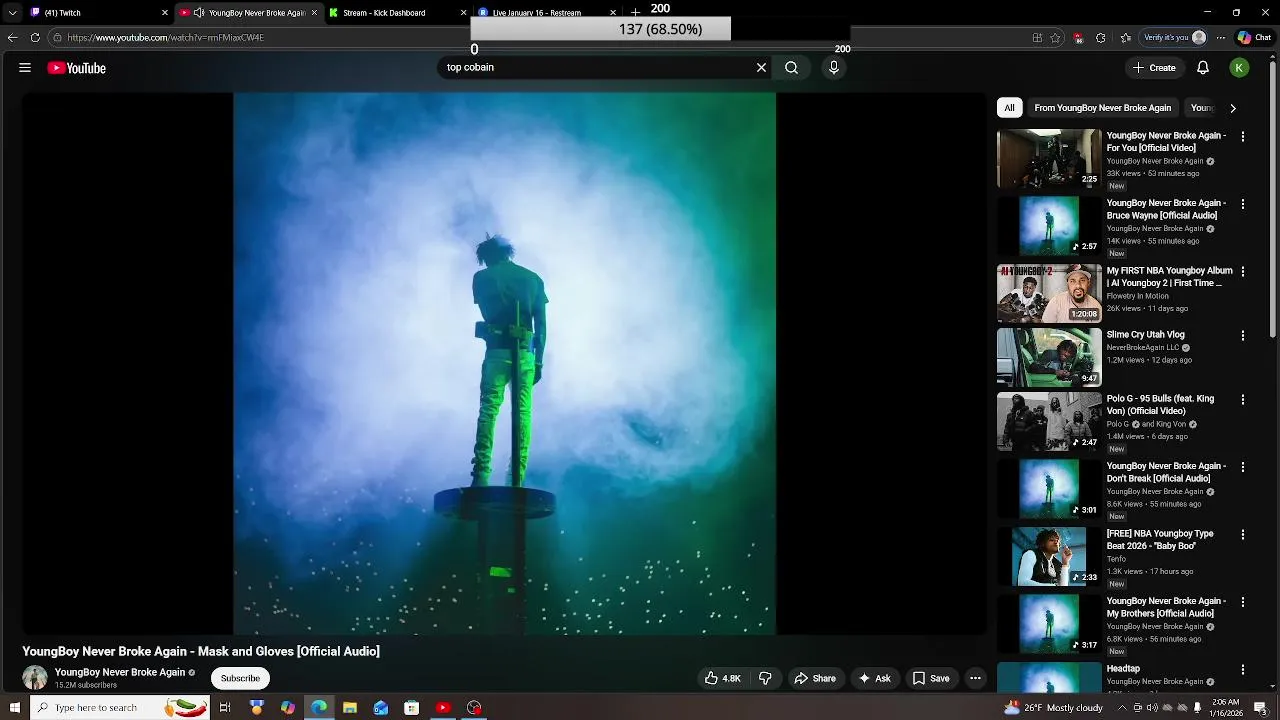Open Polo G 95 Bulls video title
The height and width of the screenshot is (720, 1280).
click(x=1160, y=405)
